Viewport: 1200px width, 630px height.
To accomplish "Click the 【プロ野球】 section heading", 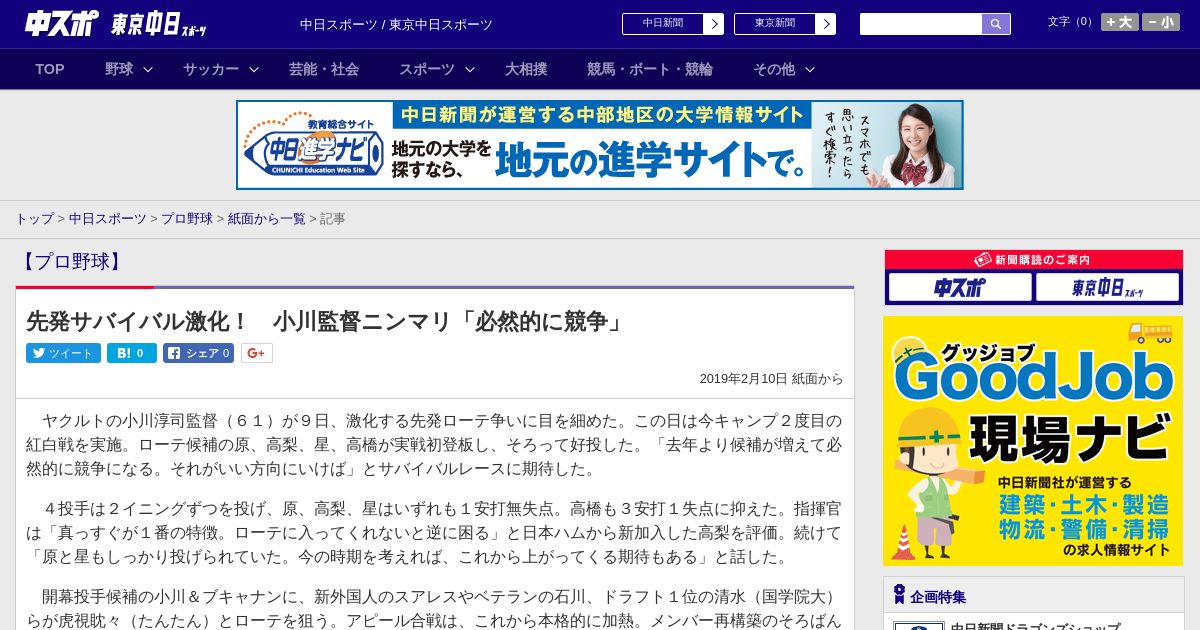I will 72,262.
